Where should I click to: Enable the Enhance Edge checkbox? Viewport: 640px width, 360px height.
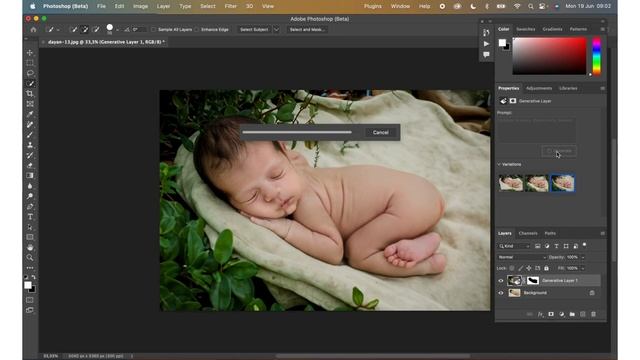(x=197, y=29)
